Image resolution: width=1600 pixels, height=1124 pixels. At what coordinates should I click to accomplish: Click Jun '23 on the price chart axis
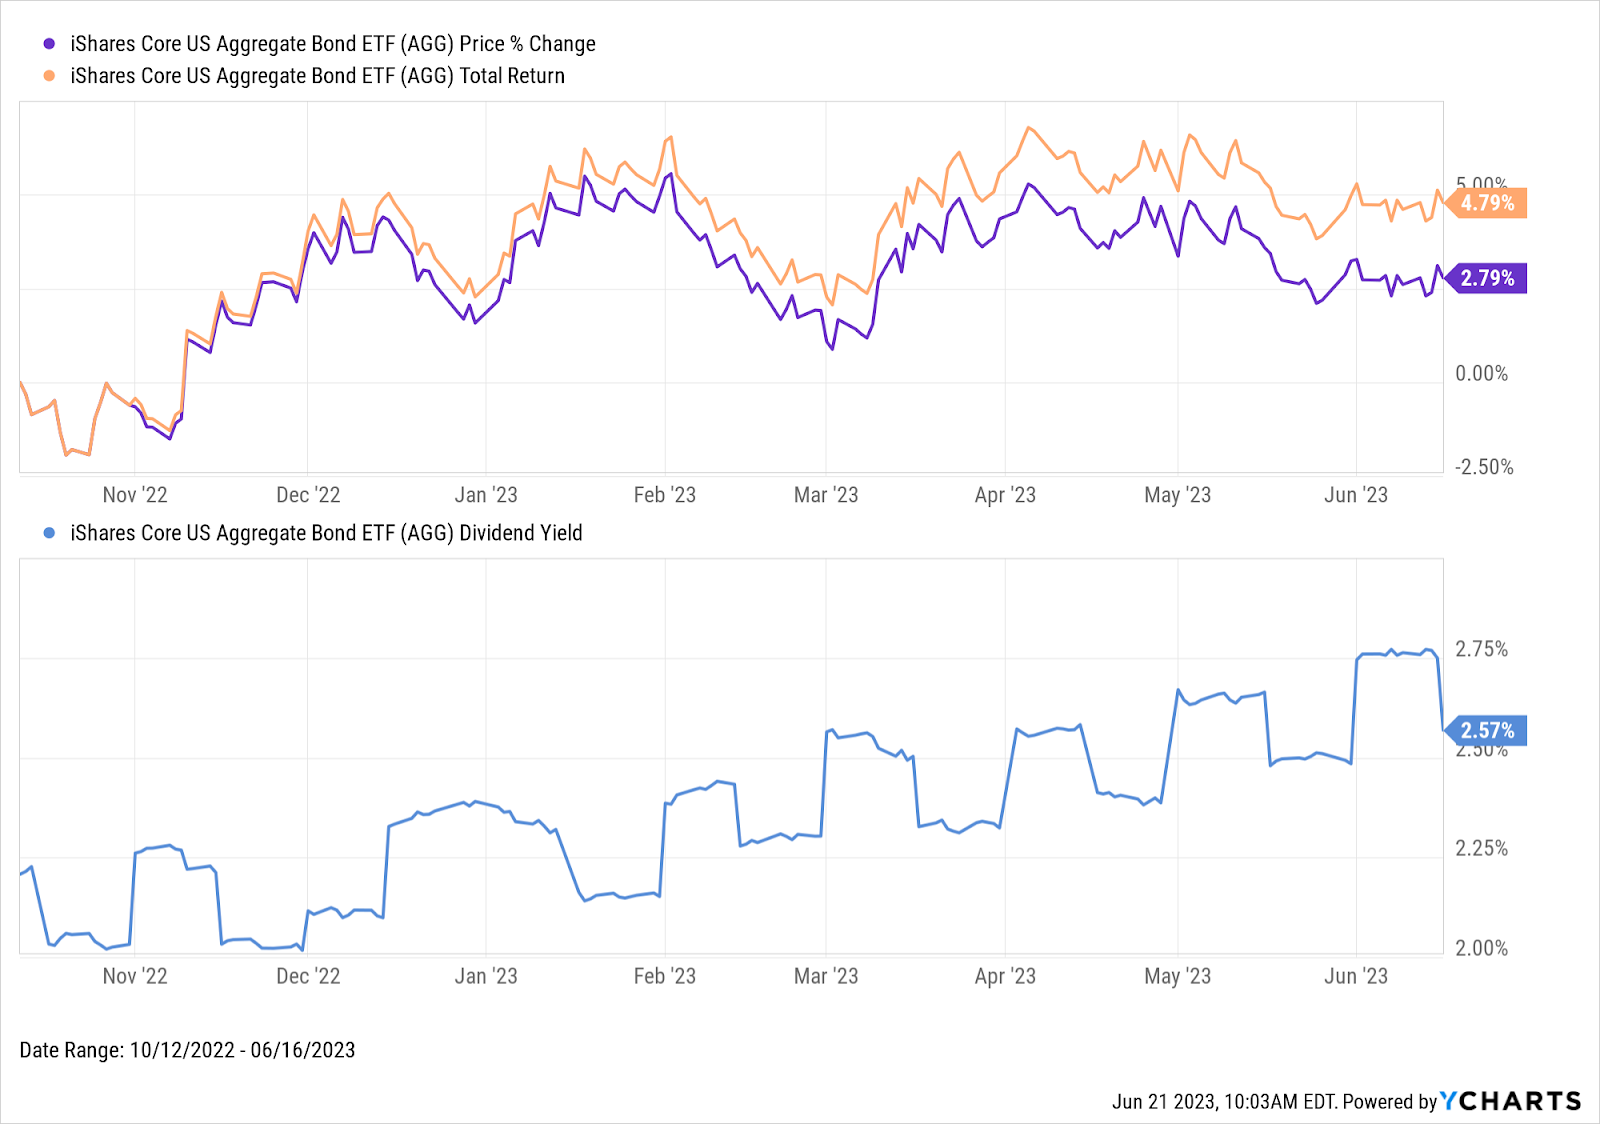1356,495
